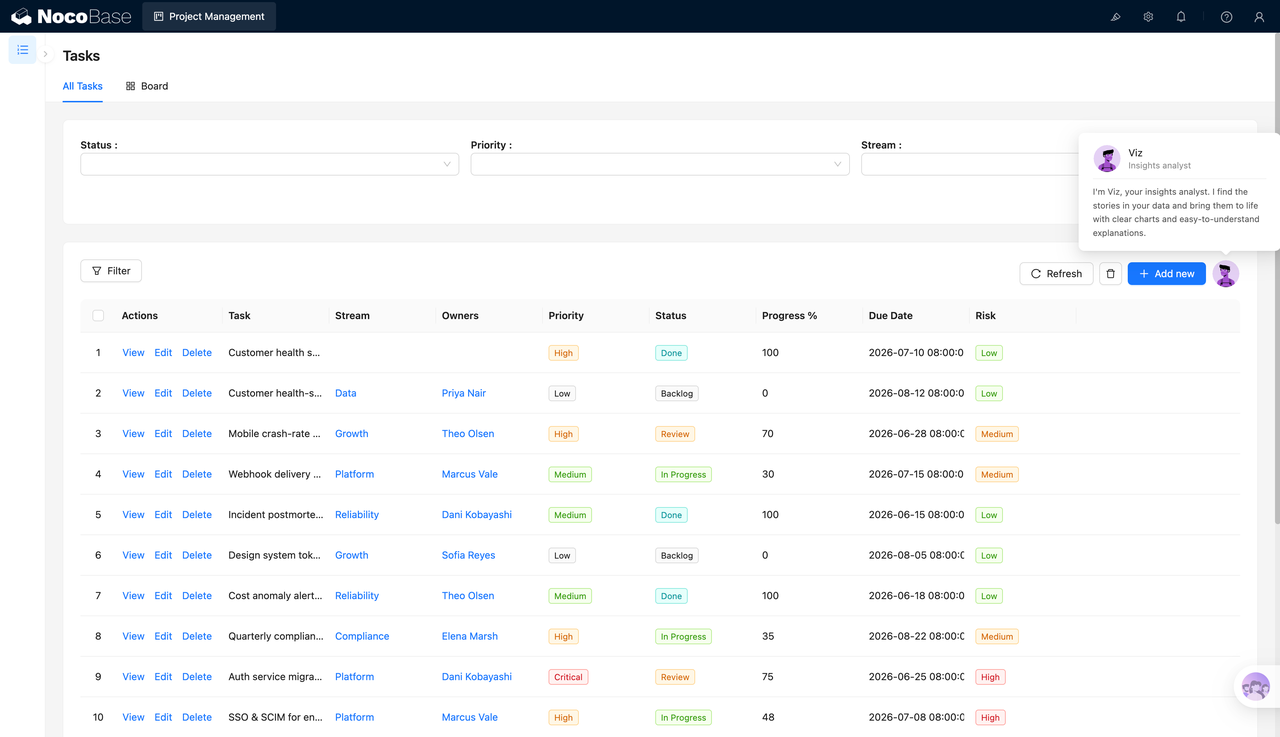Click the Refresh button
This screenshot has width=1280, height=737.
pyautogui.click(x=1056, y=273)
